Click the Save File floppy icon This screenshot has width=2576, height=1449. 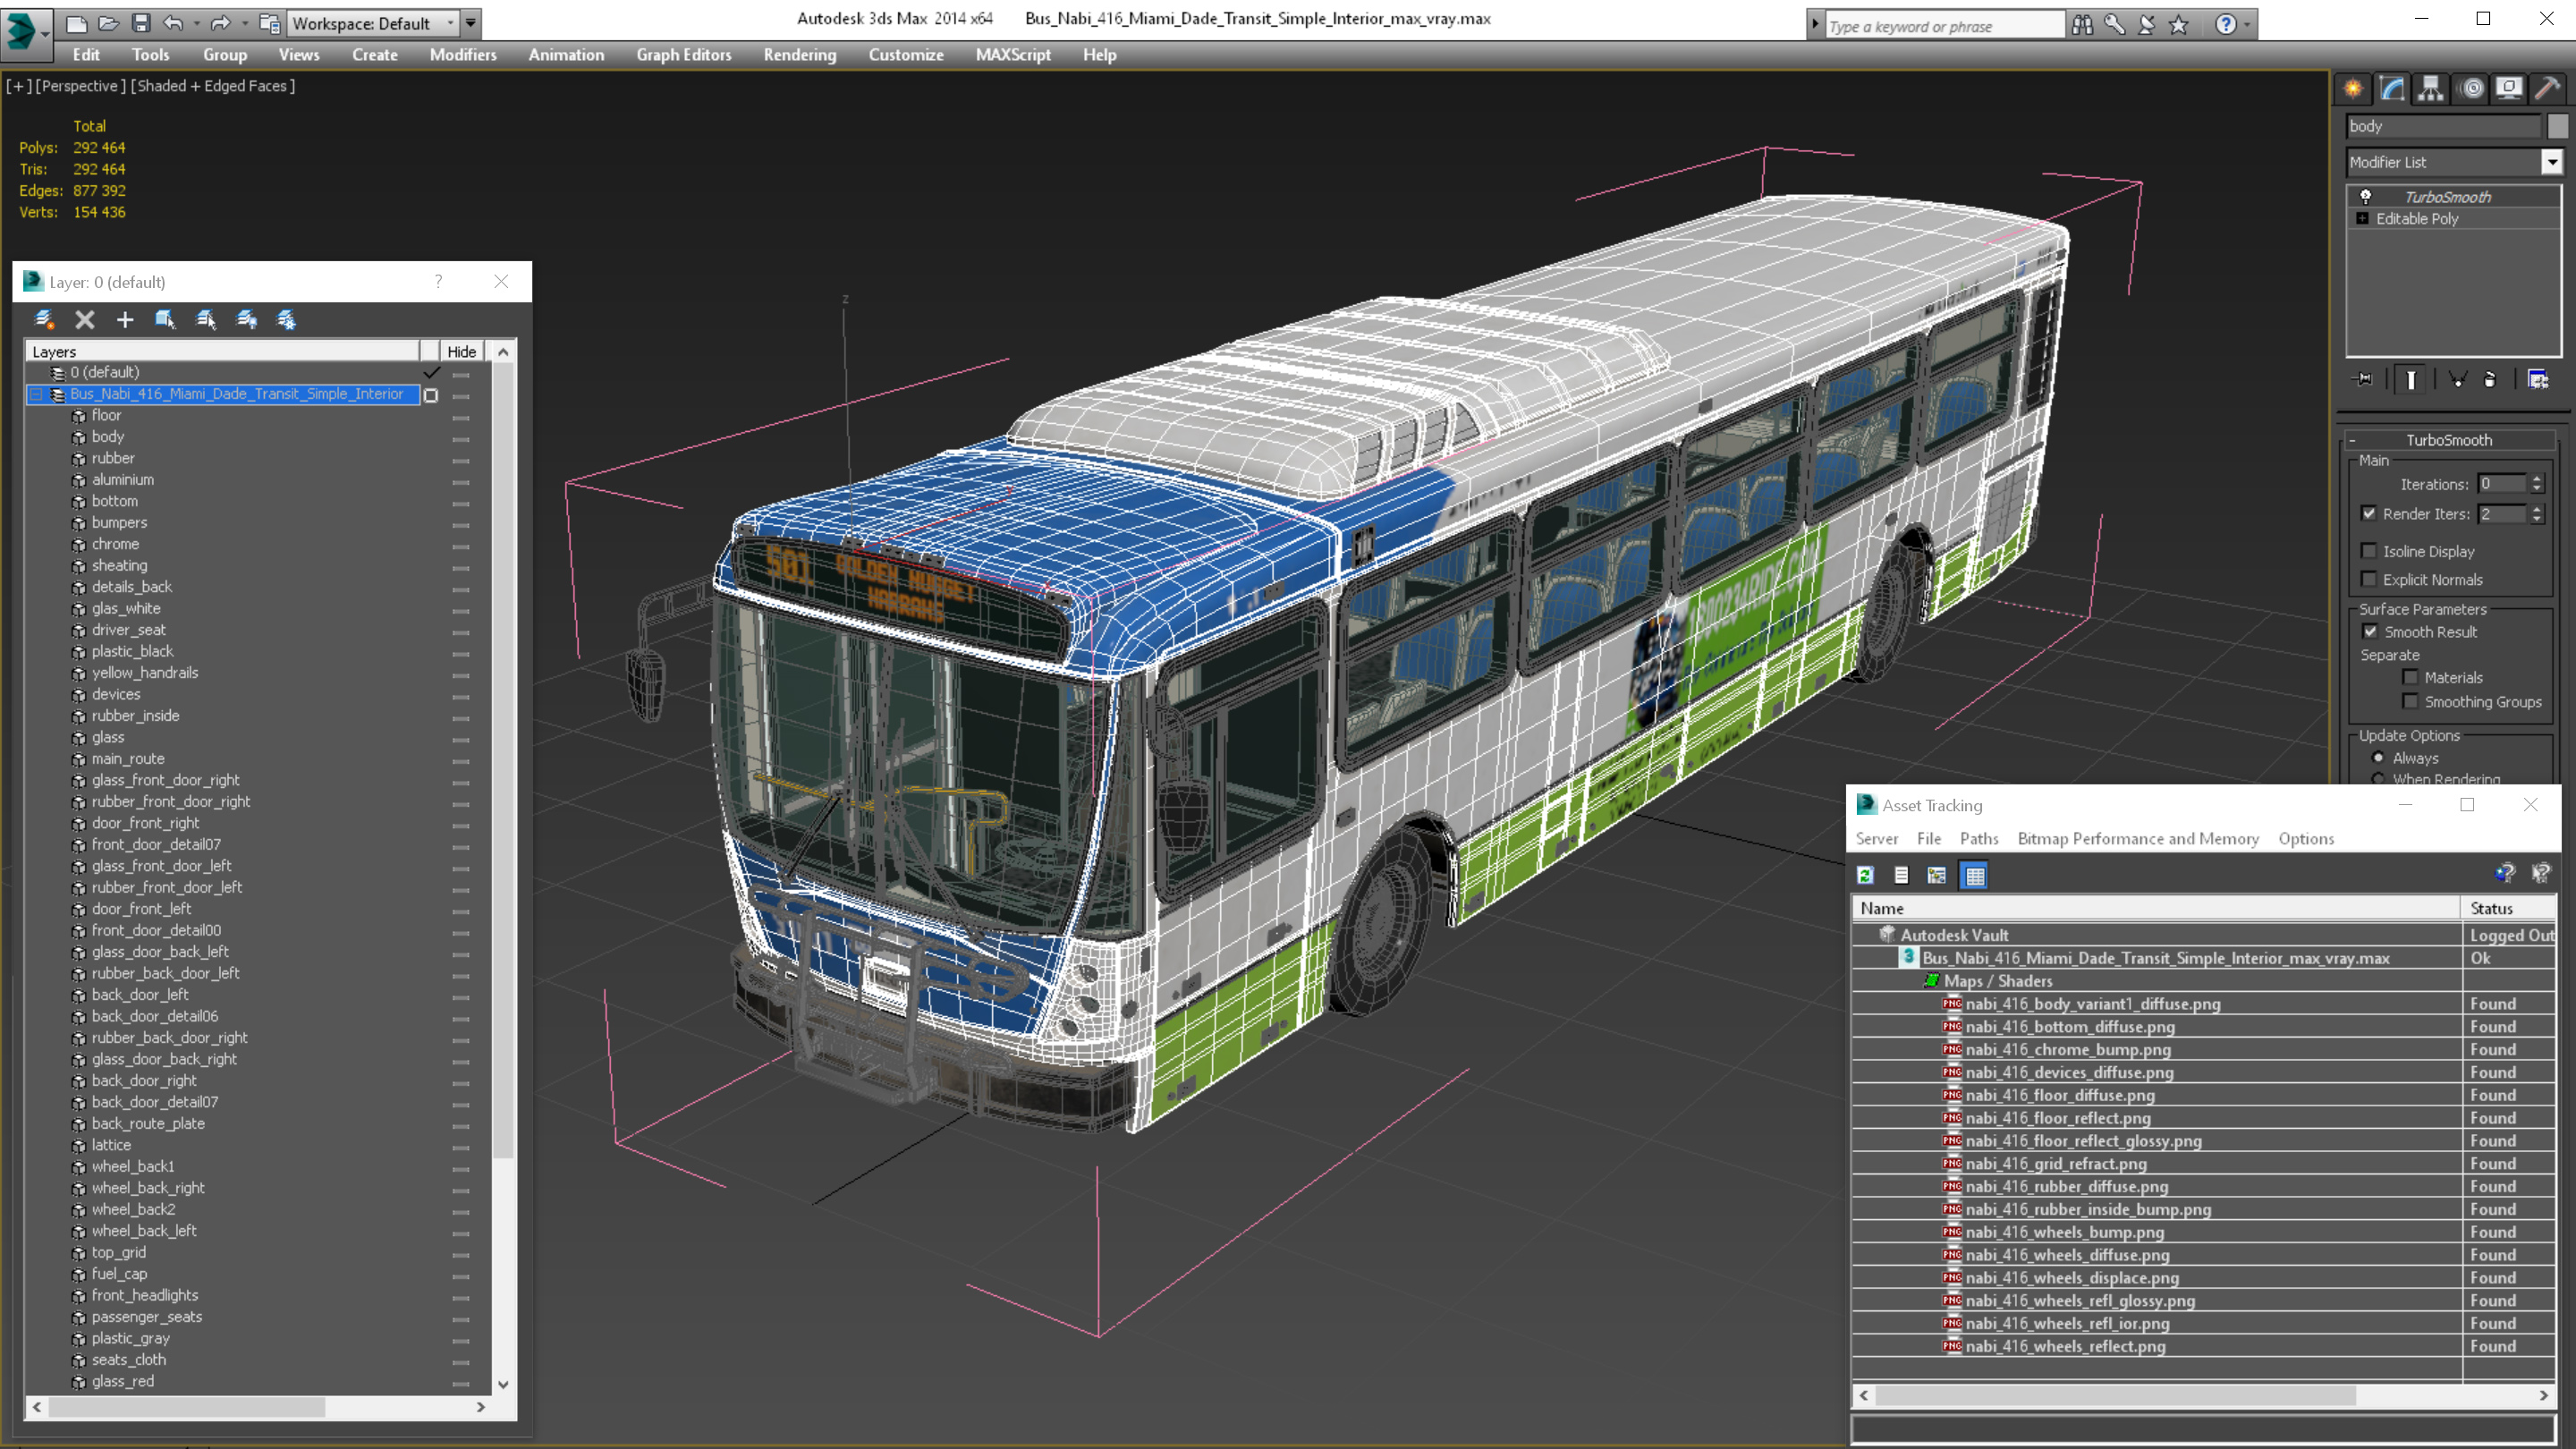141,23
